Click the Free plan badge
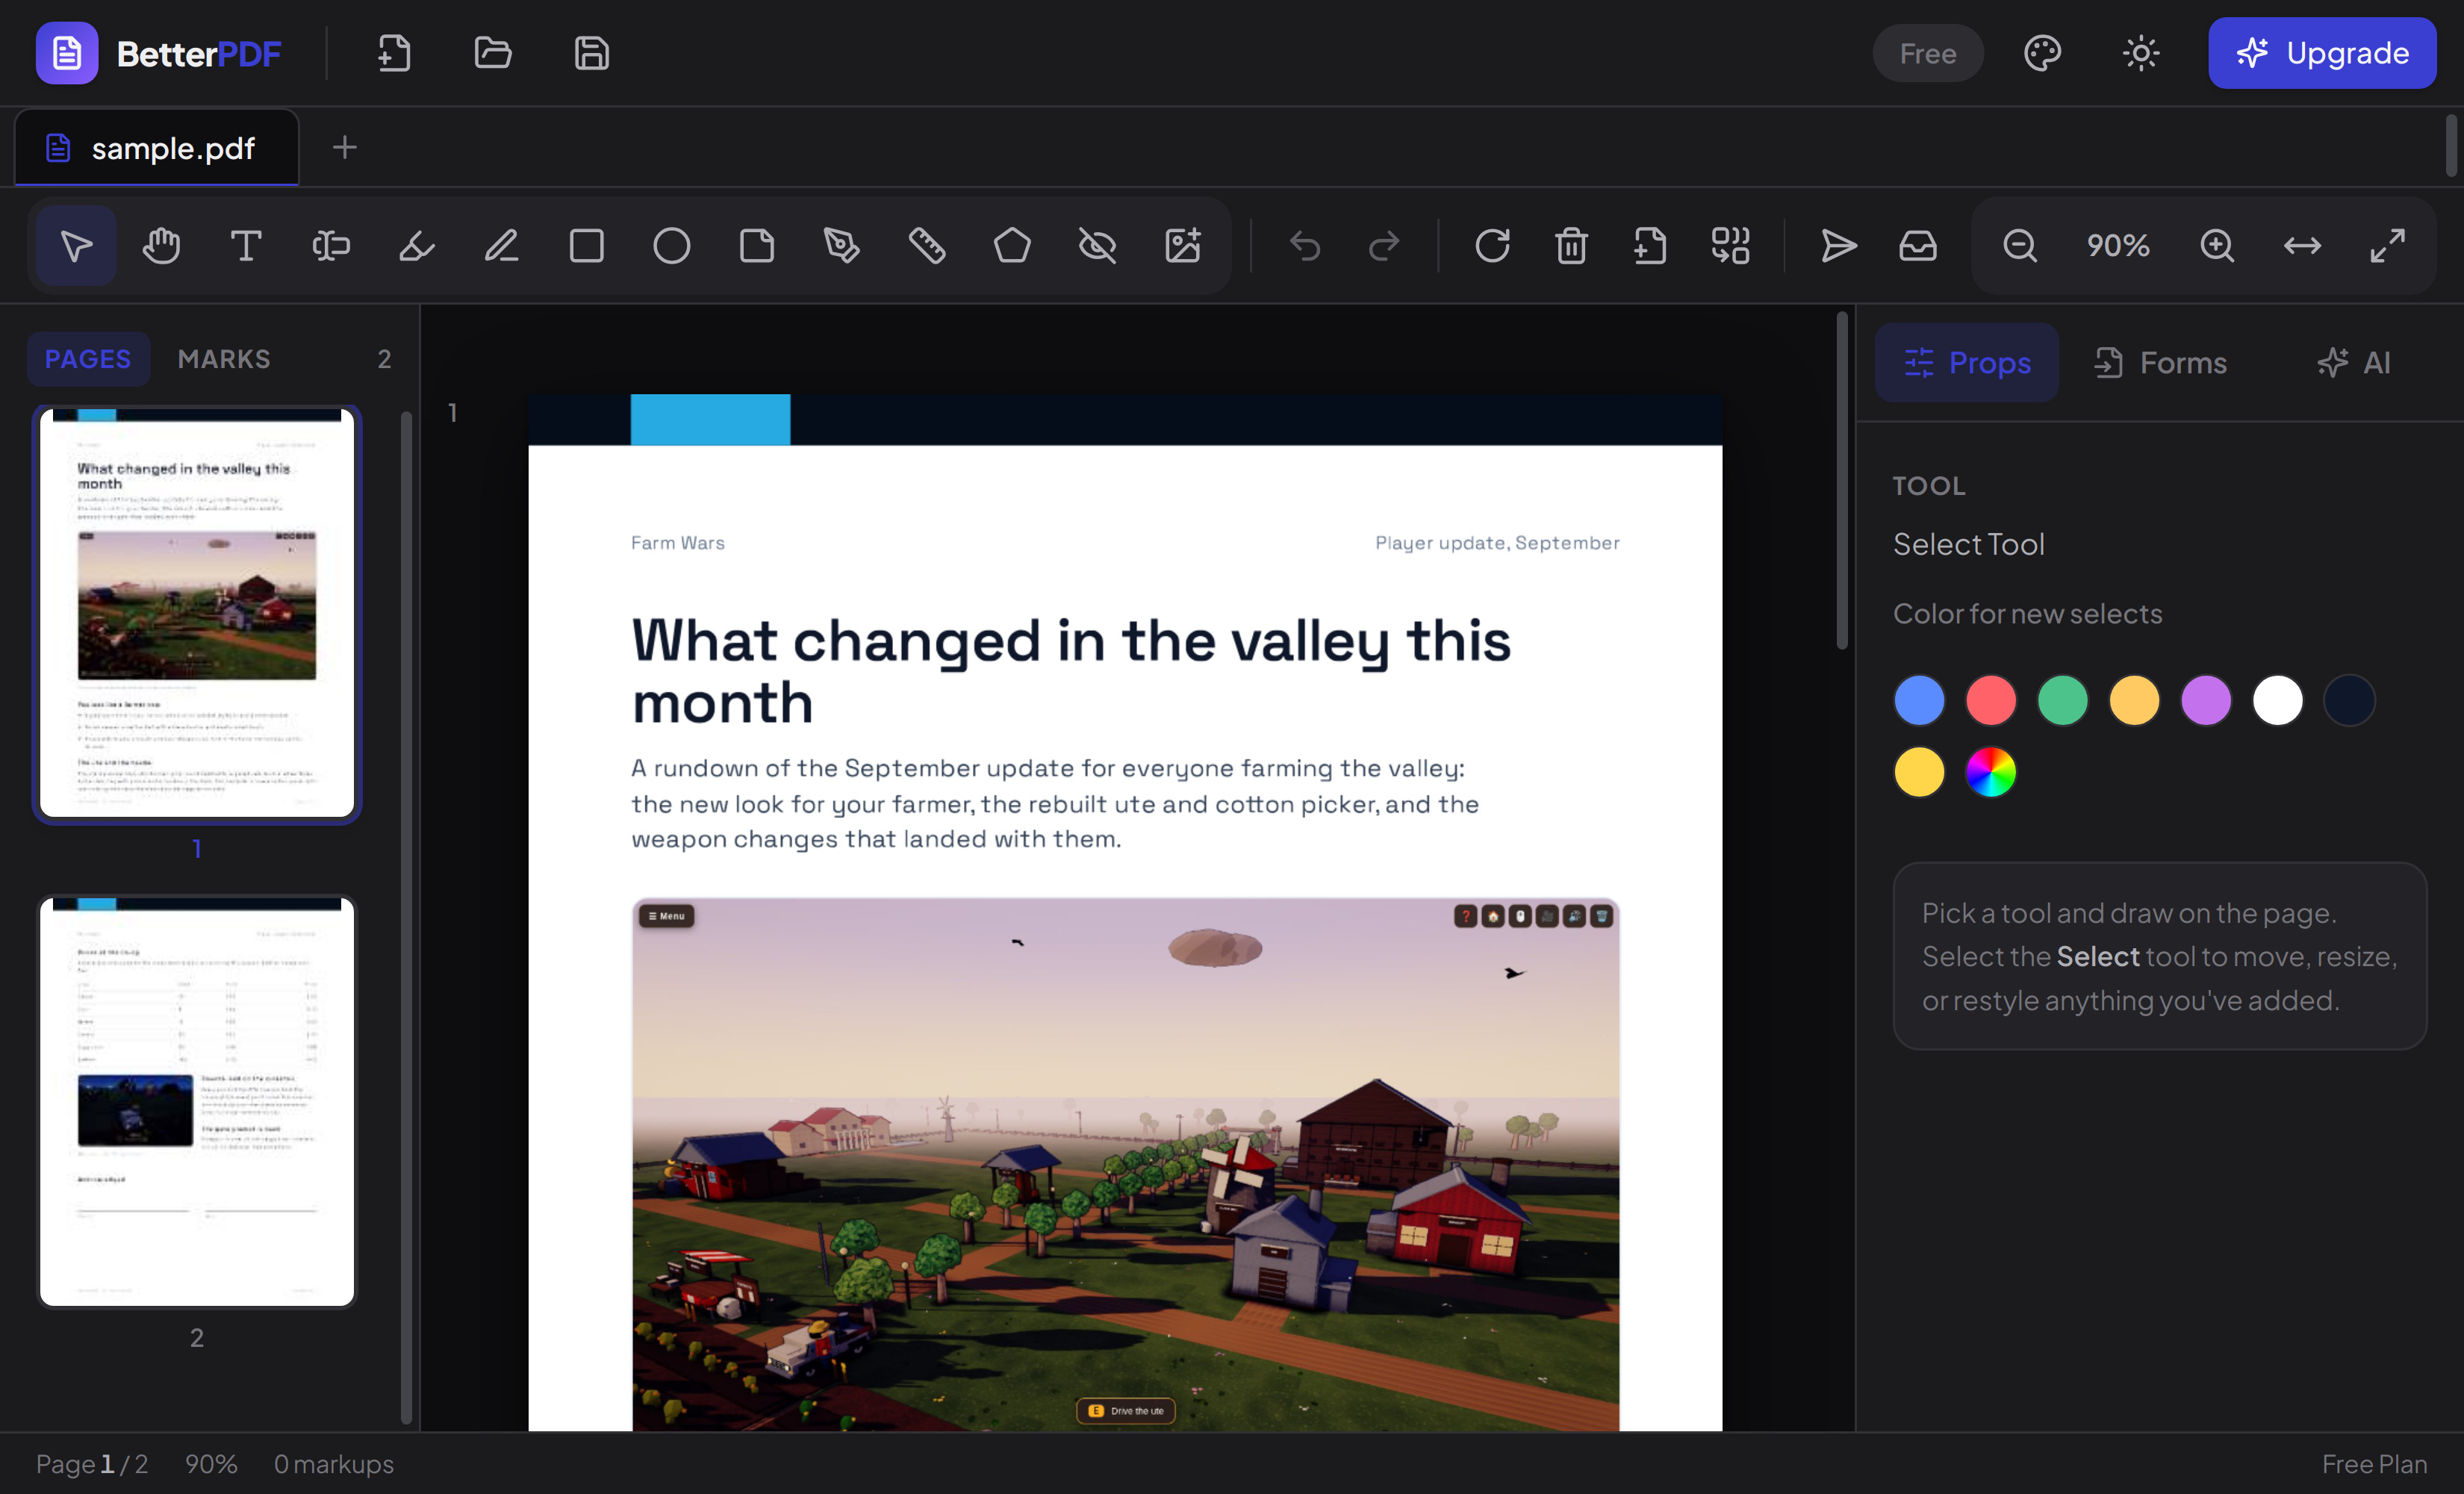 tap(1928, 53)
